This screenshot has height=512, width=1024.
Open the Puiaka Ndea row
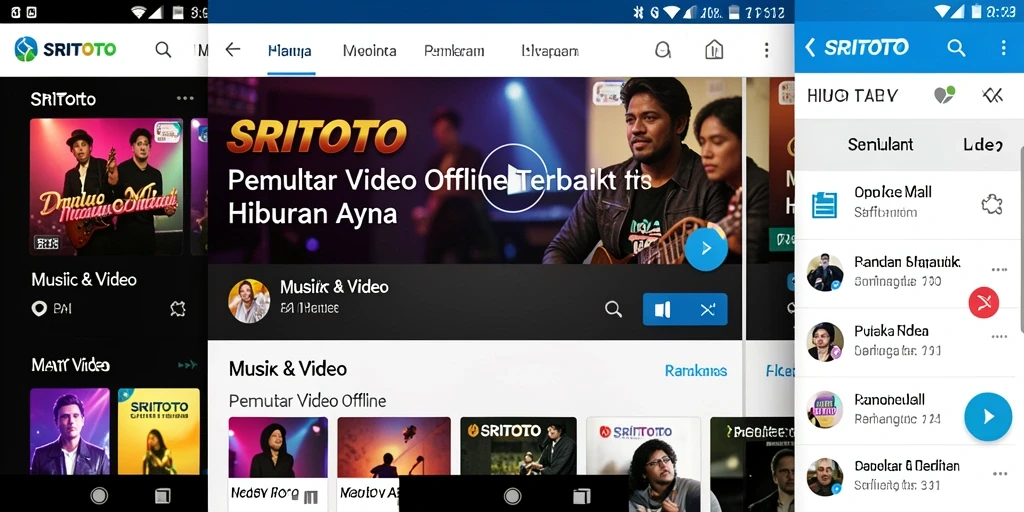pos(907,342)
